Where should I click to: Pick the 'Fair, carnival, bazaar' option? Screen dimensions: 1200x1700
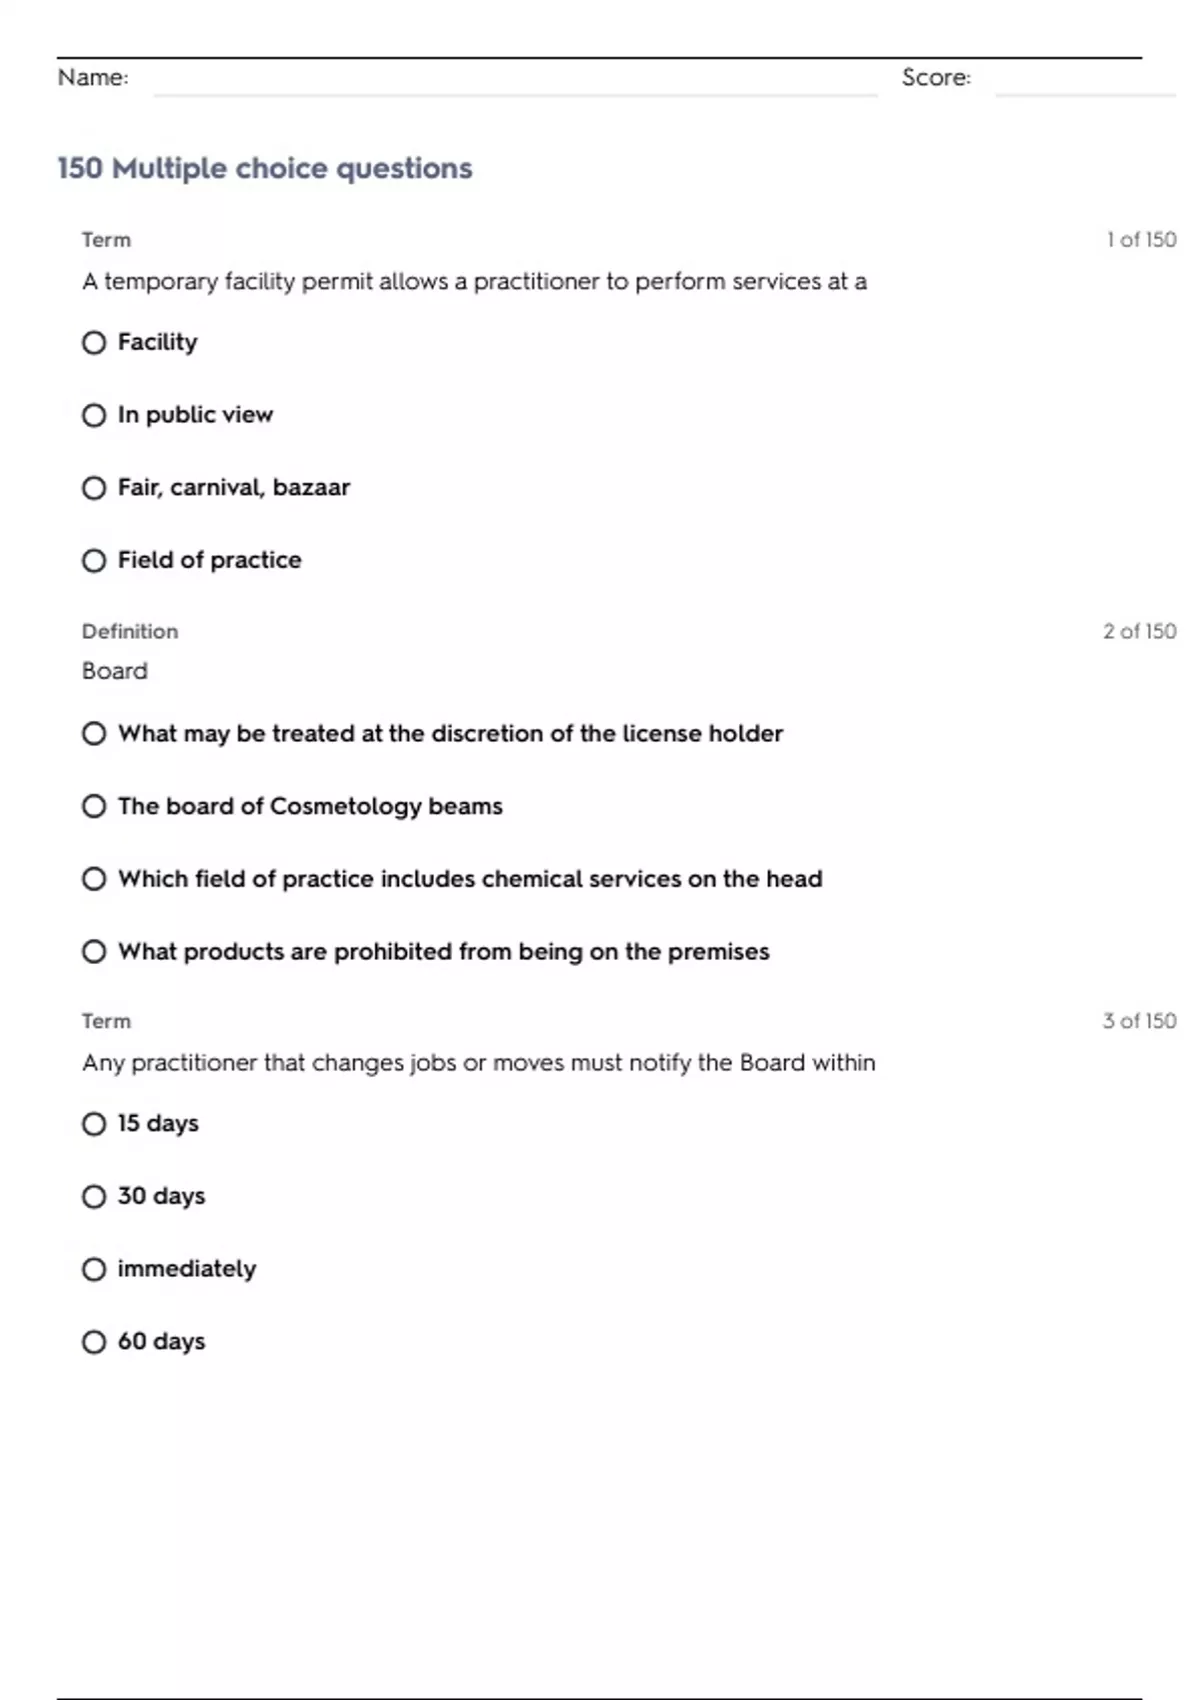tap(94, 488)
